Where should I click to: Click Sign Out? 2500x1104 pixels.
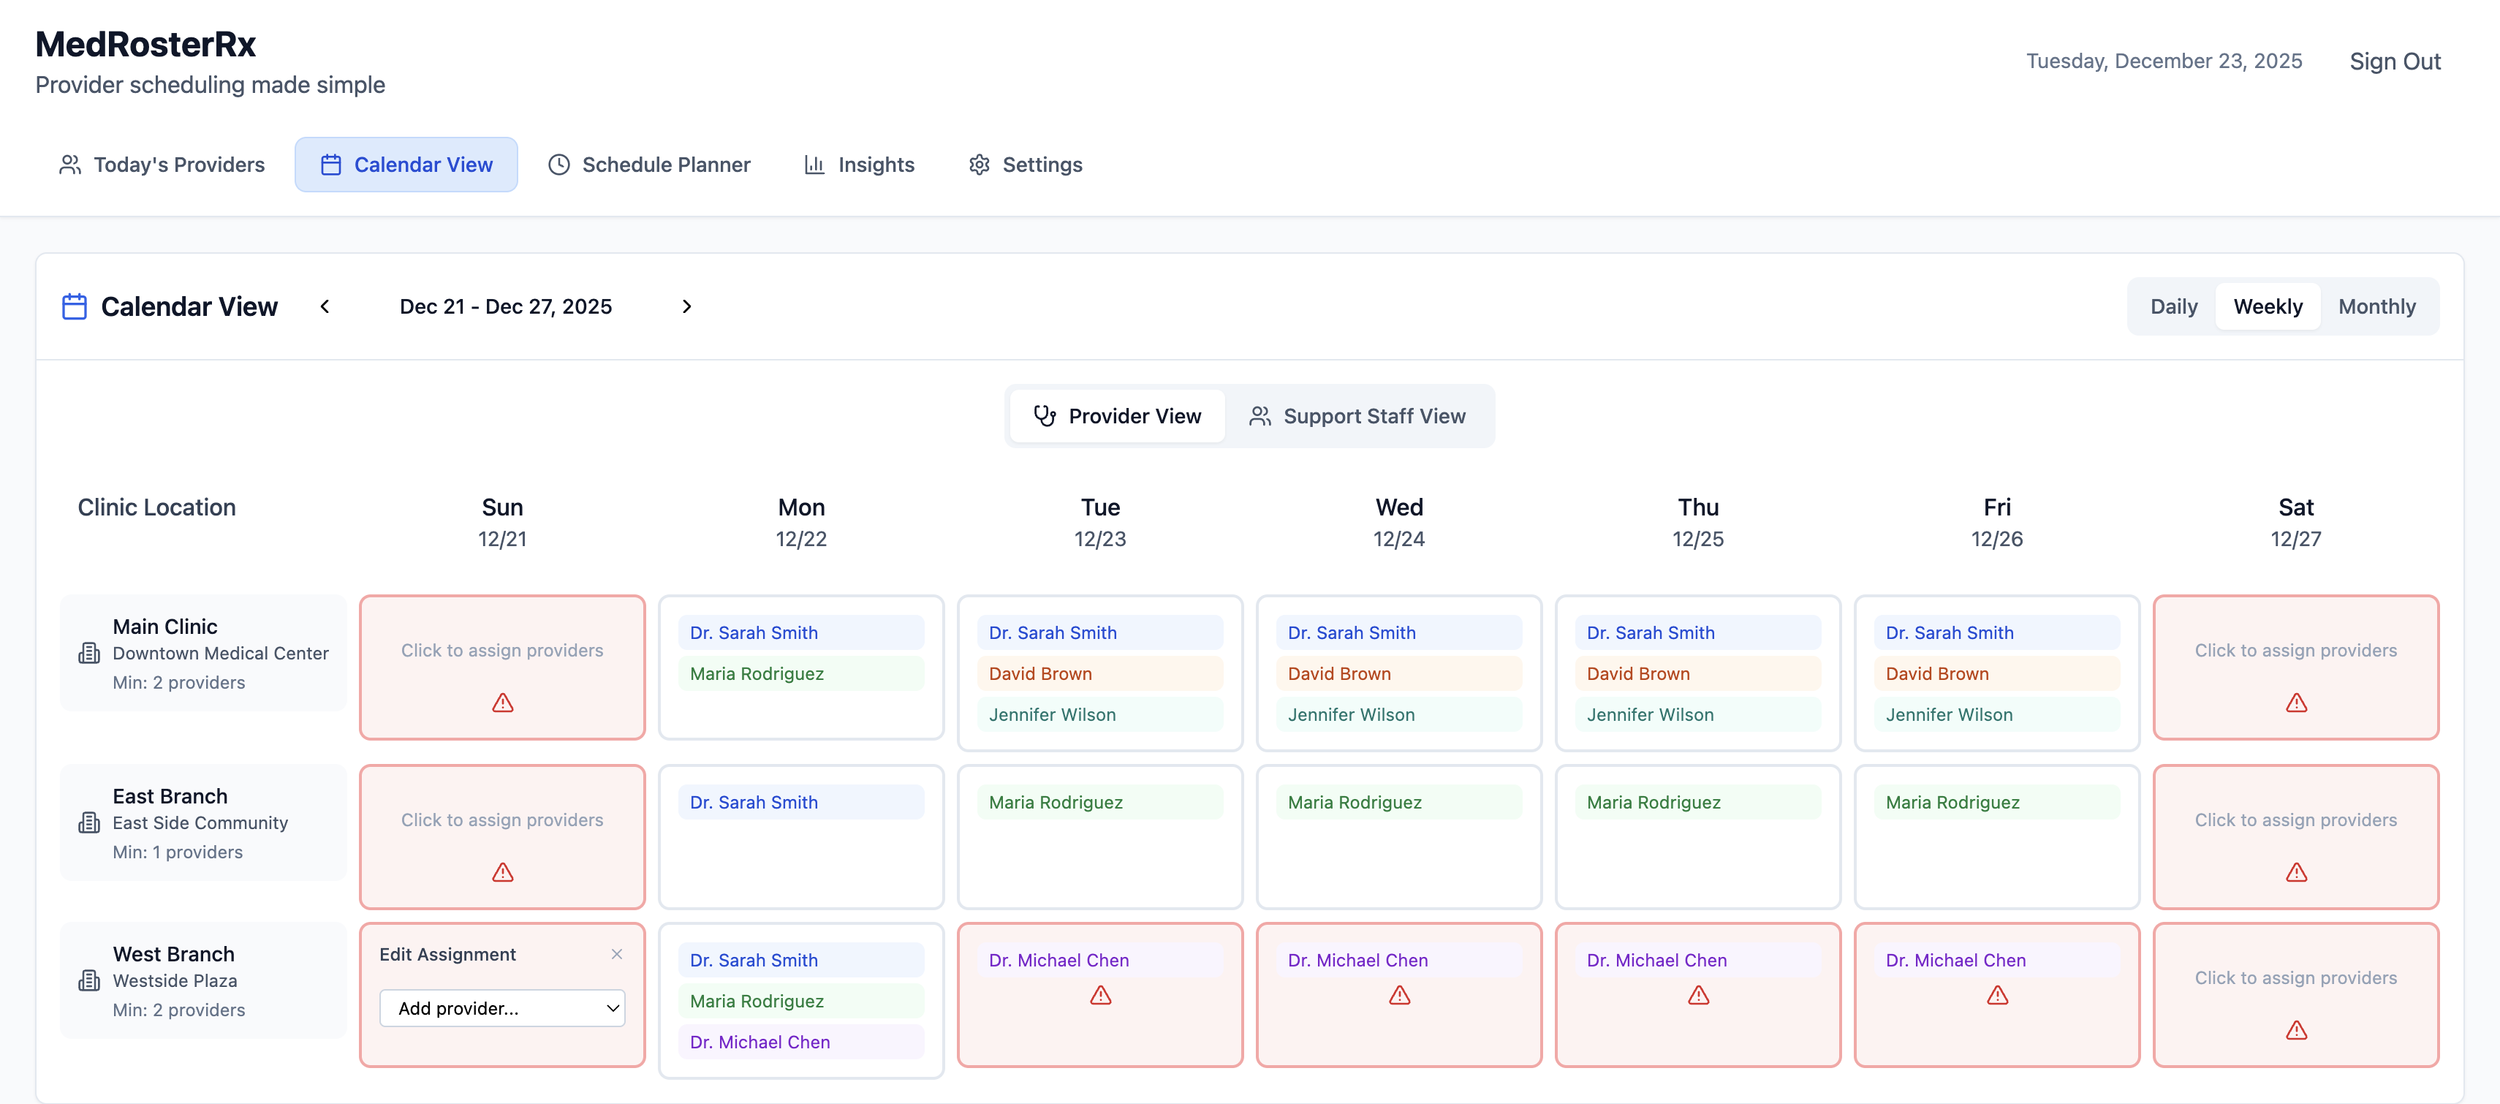click(x=2394, y=61)
